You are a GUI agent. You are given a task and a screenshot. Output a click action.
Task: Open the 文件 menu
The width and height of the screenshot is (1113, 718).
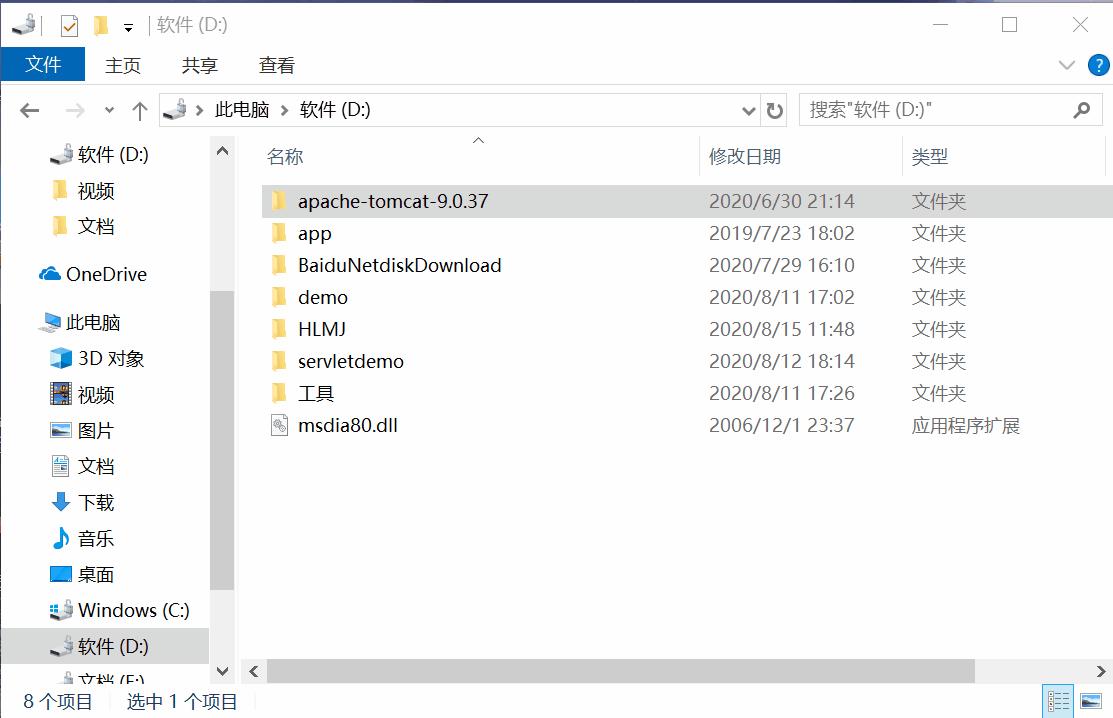point(43,65)
